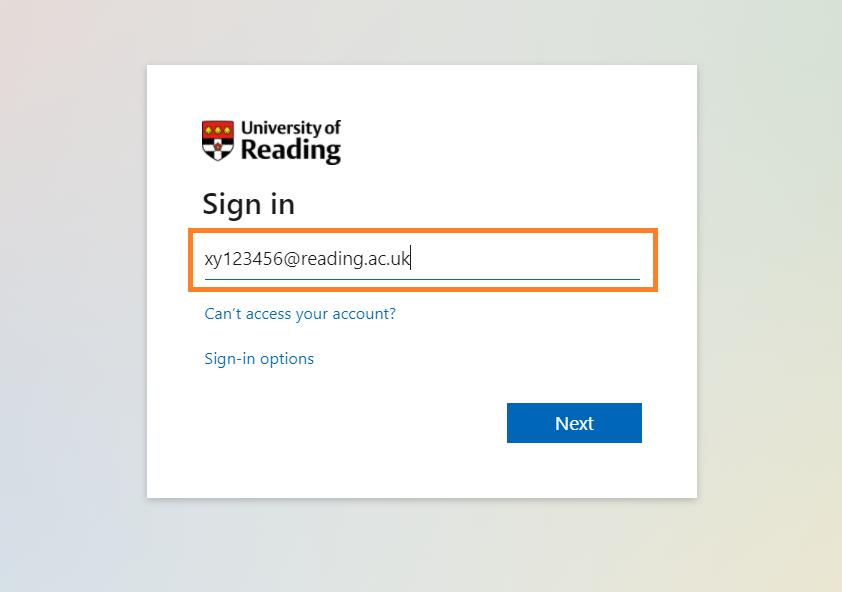Image resolution: width=842 pixels, height=592 pixels.
Task: Click the end of the entered email address
Action: click(x=411, y=260)
